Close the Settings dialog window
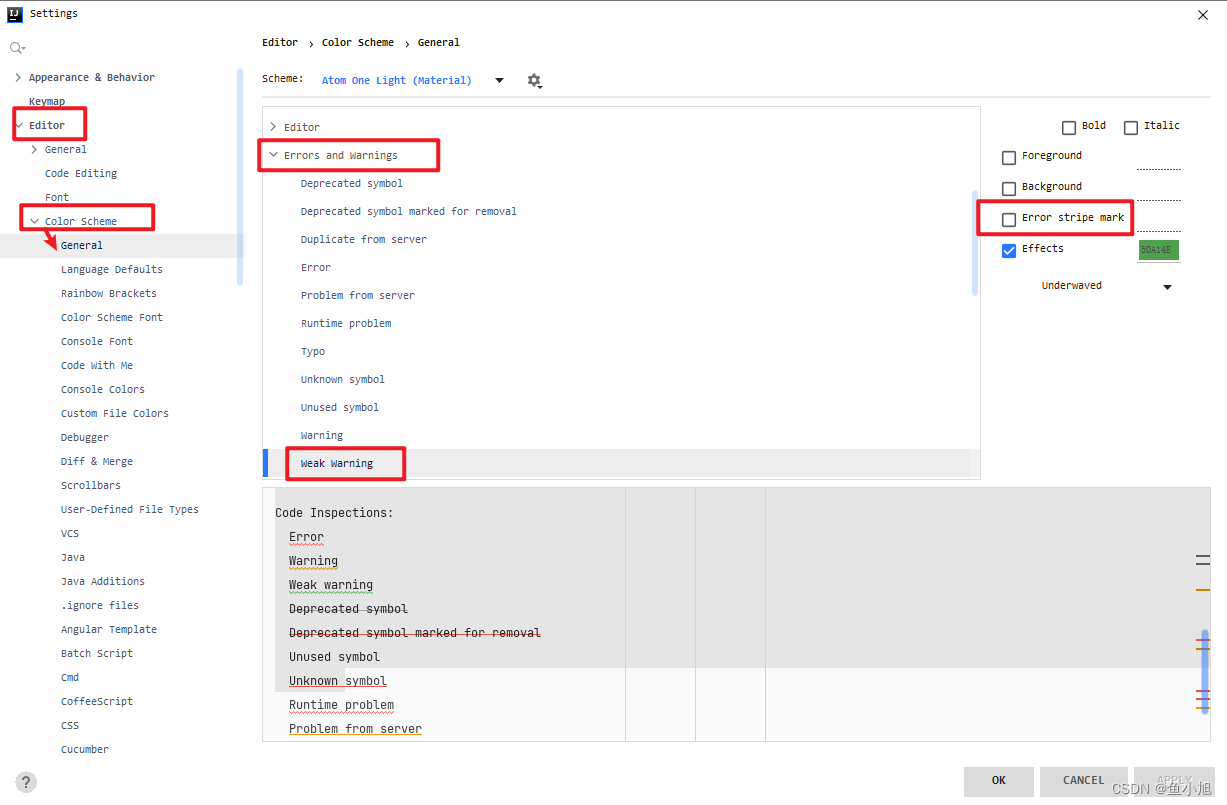The height and width of the screenshot is (805, 1227). [1202, 14]
